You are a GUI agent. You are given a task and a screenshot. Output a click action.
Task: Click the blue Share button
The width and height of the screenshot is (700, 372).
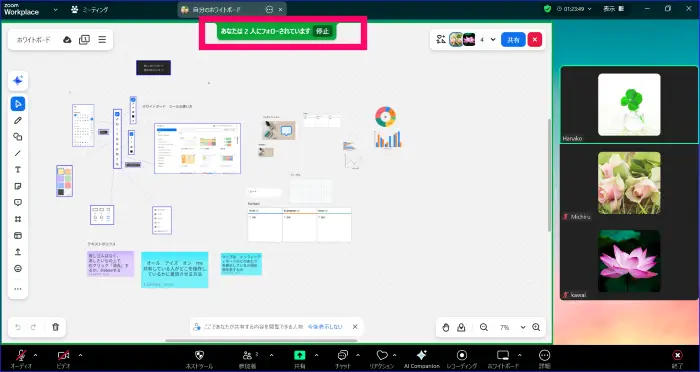[x=513, y=40]
